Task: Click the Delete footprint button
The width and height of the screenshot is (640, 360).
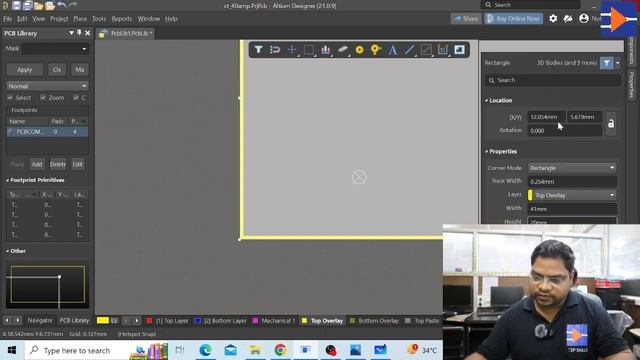Action: 58,164
